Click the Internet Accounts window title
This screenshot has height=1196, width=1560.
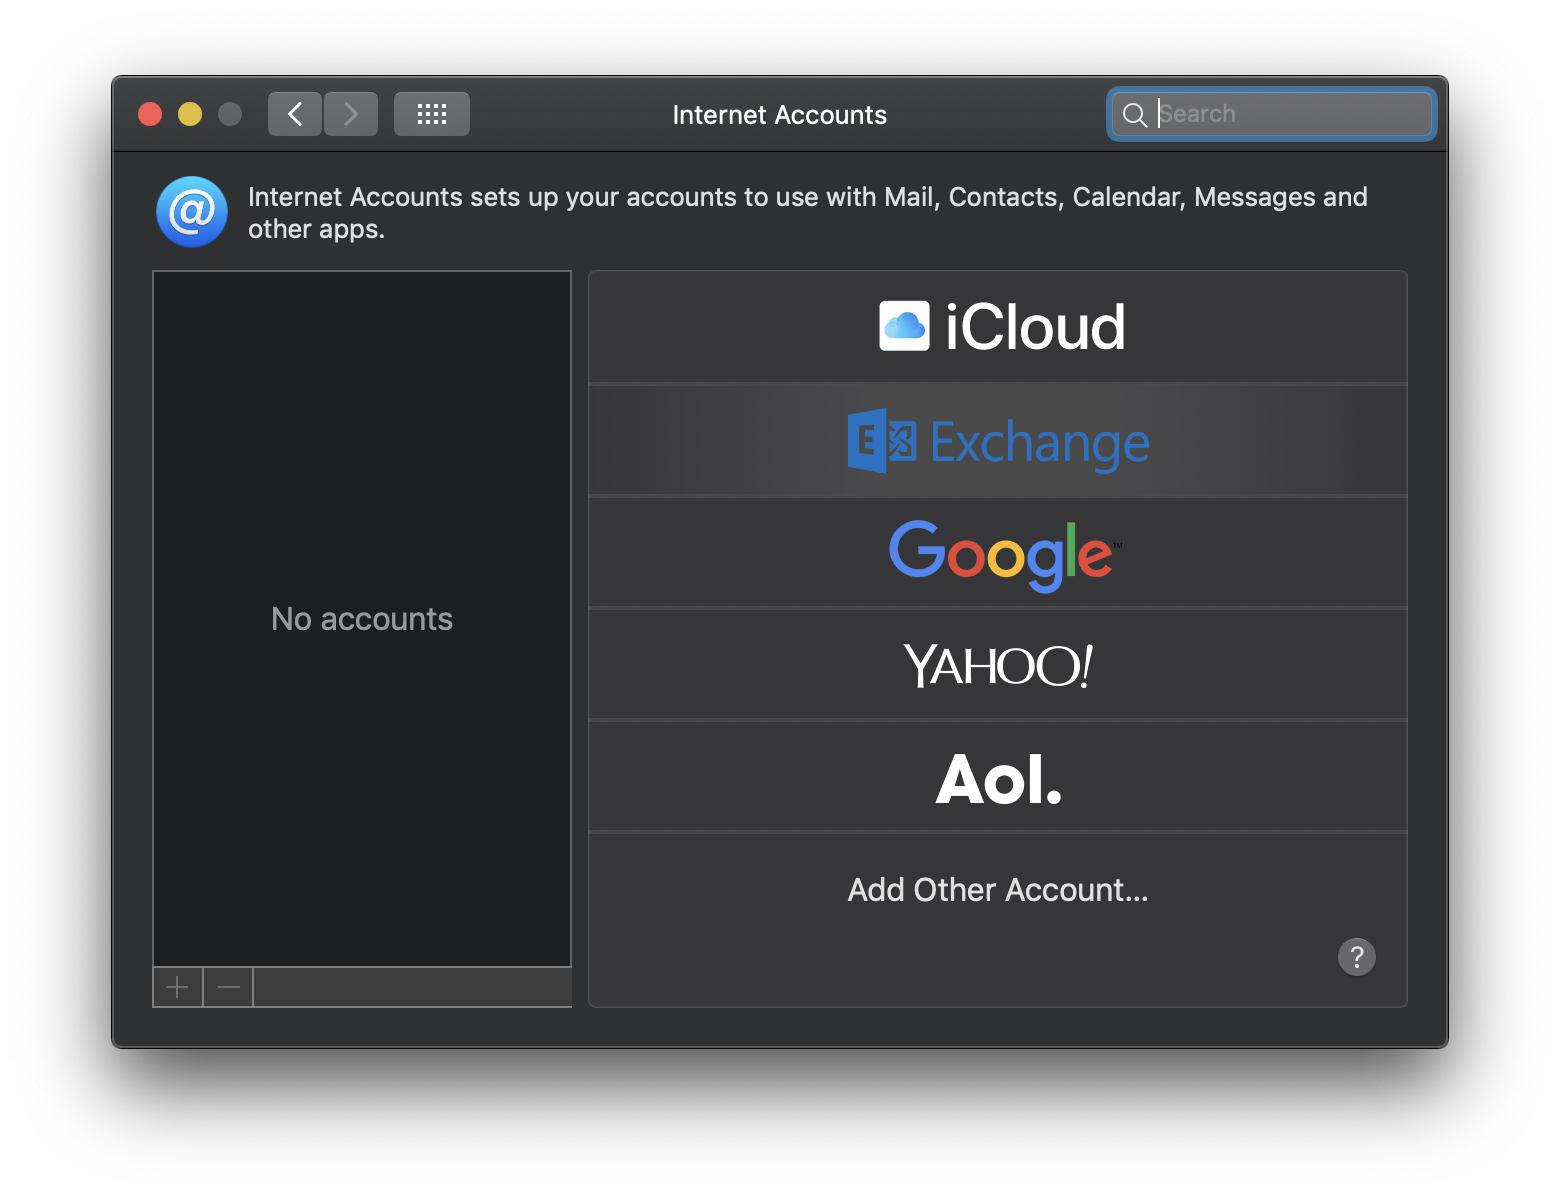(780, 115)
